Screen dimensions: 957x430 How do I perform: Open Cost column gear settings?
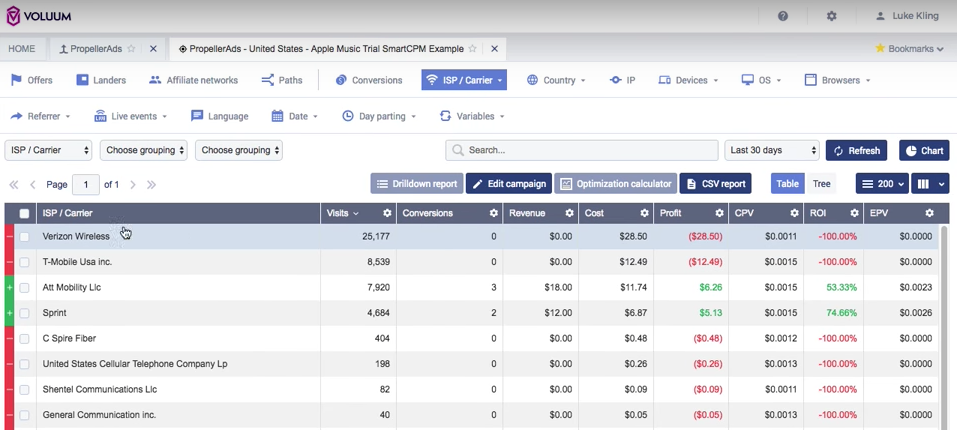click(x=644, y=213)
